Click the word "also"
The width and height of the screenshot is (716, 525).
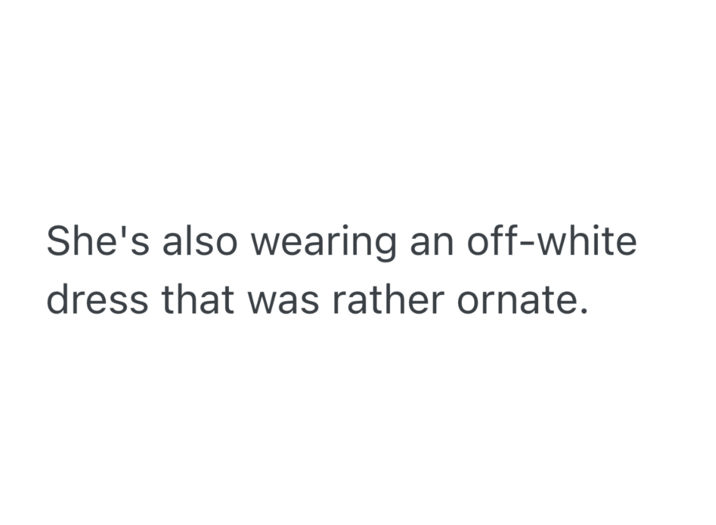pyautogui.click(x=184, y=243)
